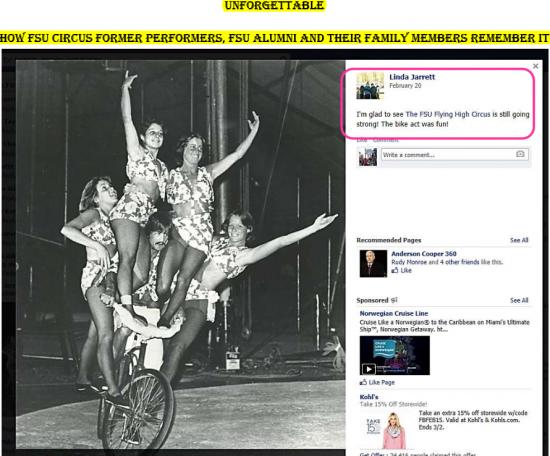Click the Like Page thumbs-up icon
Image resolution: width=550 pixels, height=456 pixels.
(363, 382)
